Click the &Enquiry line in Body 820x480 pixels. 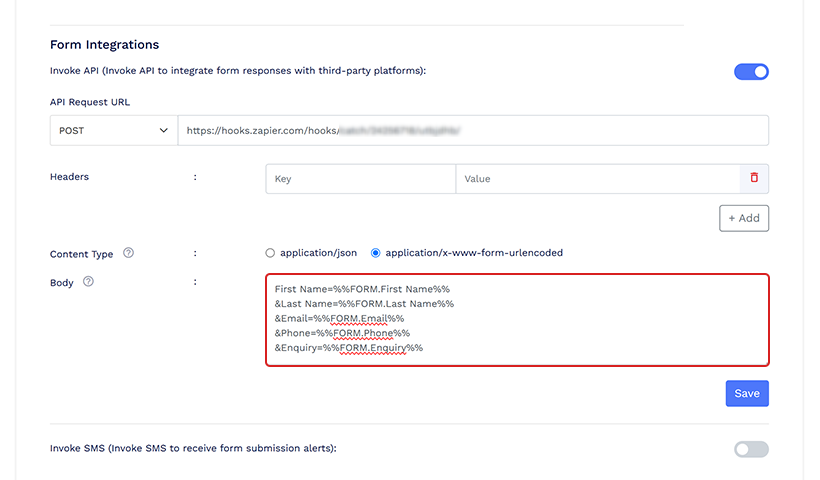pos(348,347)
